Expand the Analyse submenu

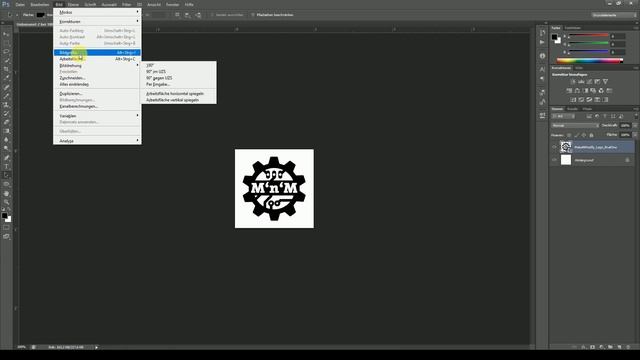click(x=97, y=141)
